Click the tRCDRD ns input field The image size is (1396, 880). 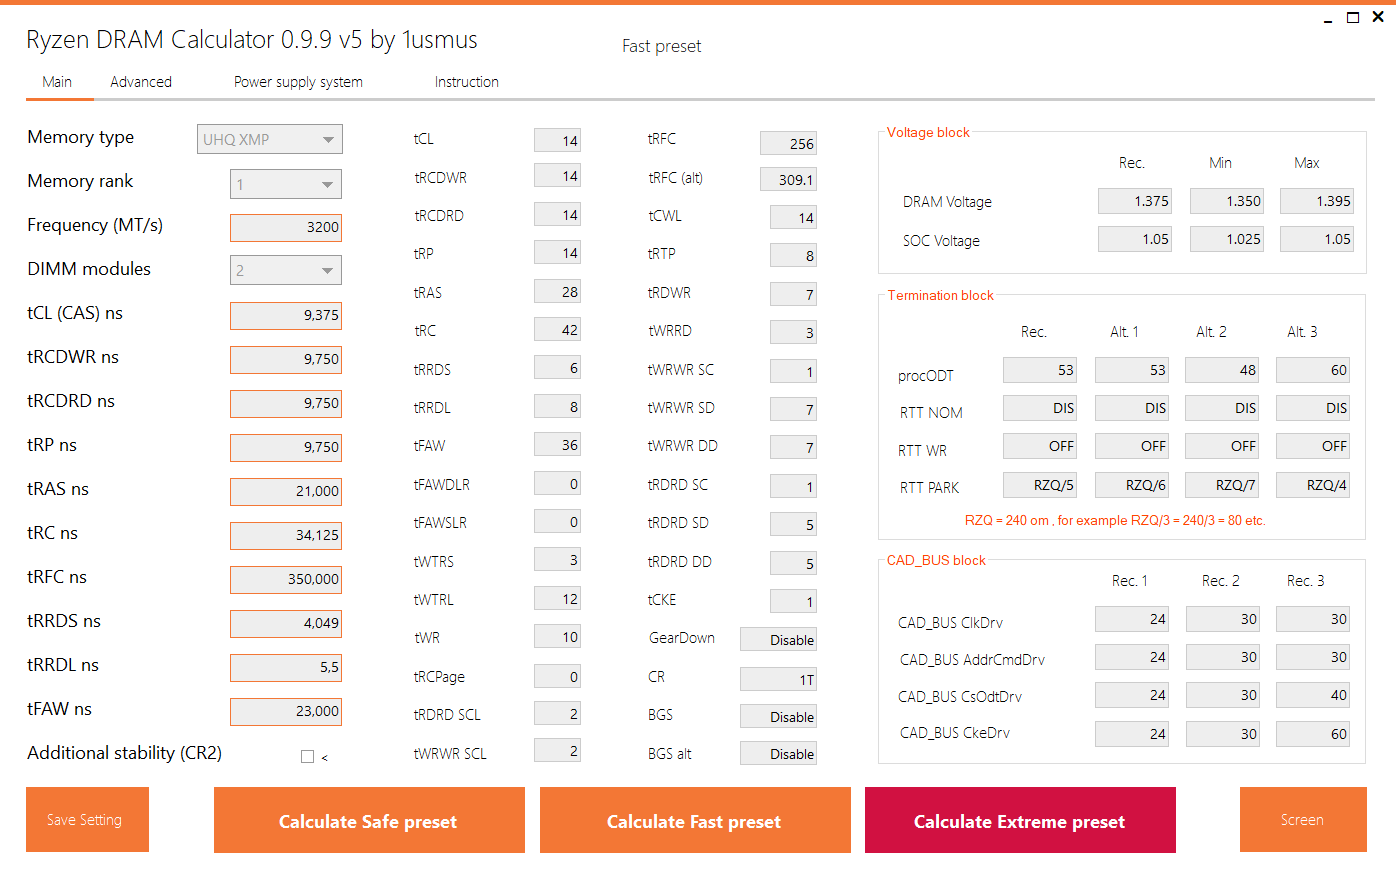(286, 403)
